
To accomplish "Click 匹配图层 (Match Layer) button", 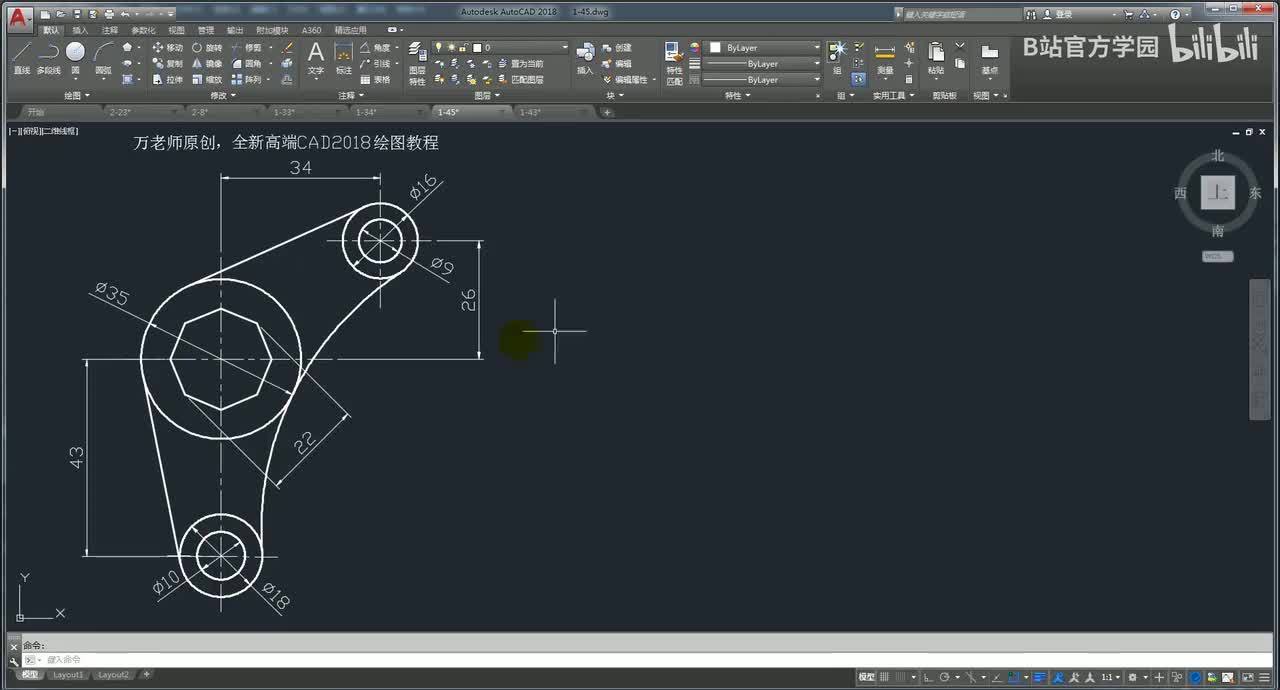I will point(520,79).
